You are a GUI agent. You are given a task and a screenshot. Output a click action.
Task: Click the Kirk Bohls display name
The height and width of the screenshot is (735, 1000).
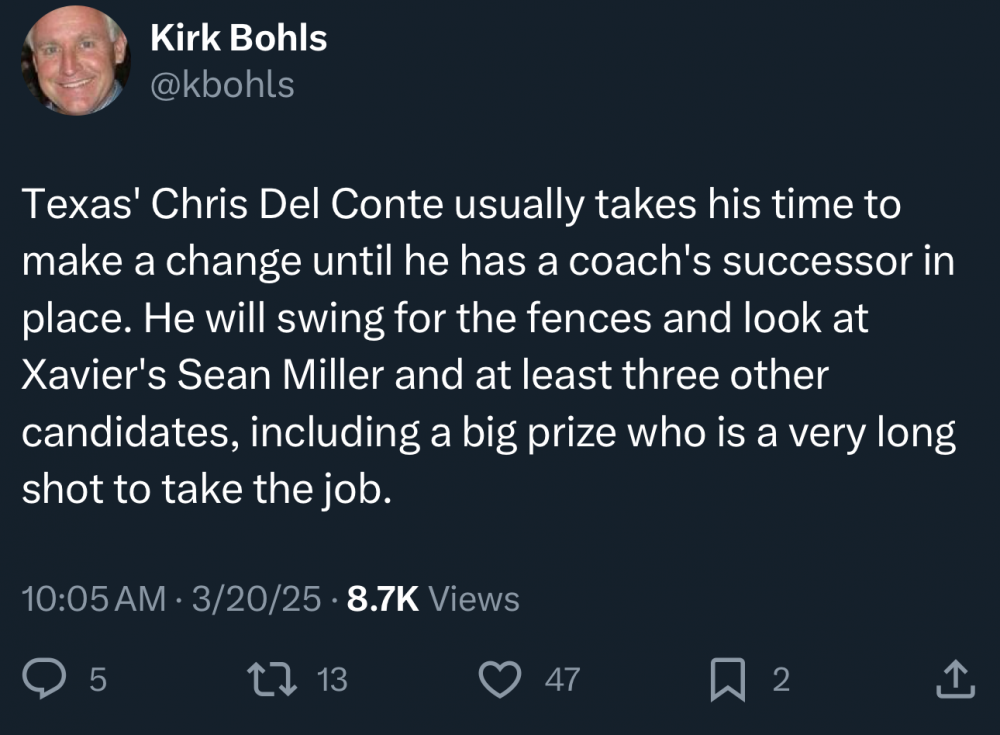[x=238, y=38]
